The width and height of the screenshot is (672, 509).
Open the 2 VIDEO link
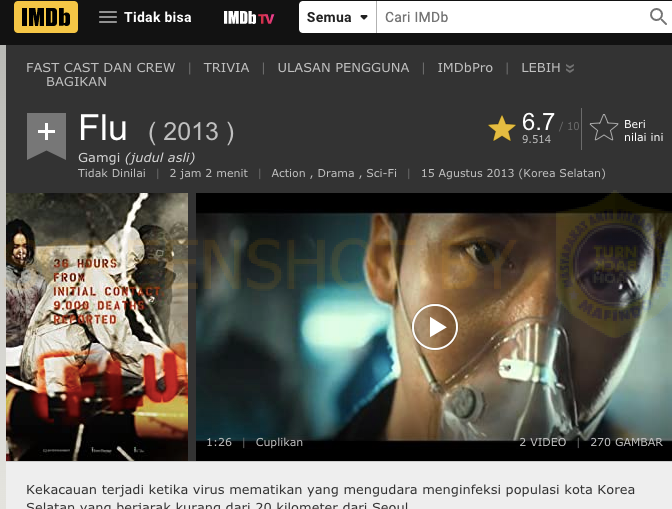[x=543, y=442]
